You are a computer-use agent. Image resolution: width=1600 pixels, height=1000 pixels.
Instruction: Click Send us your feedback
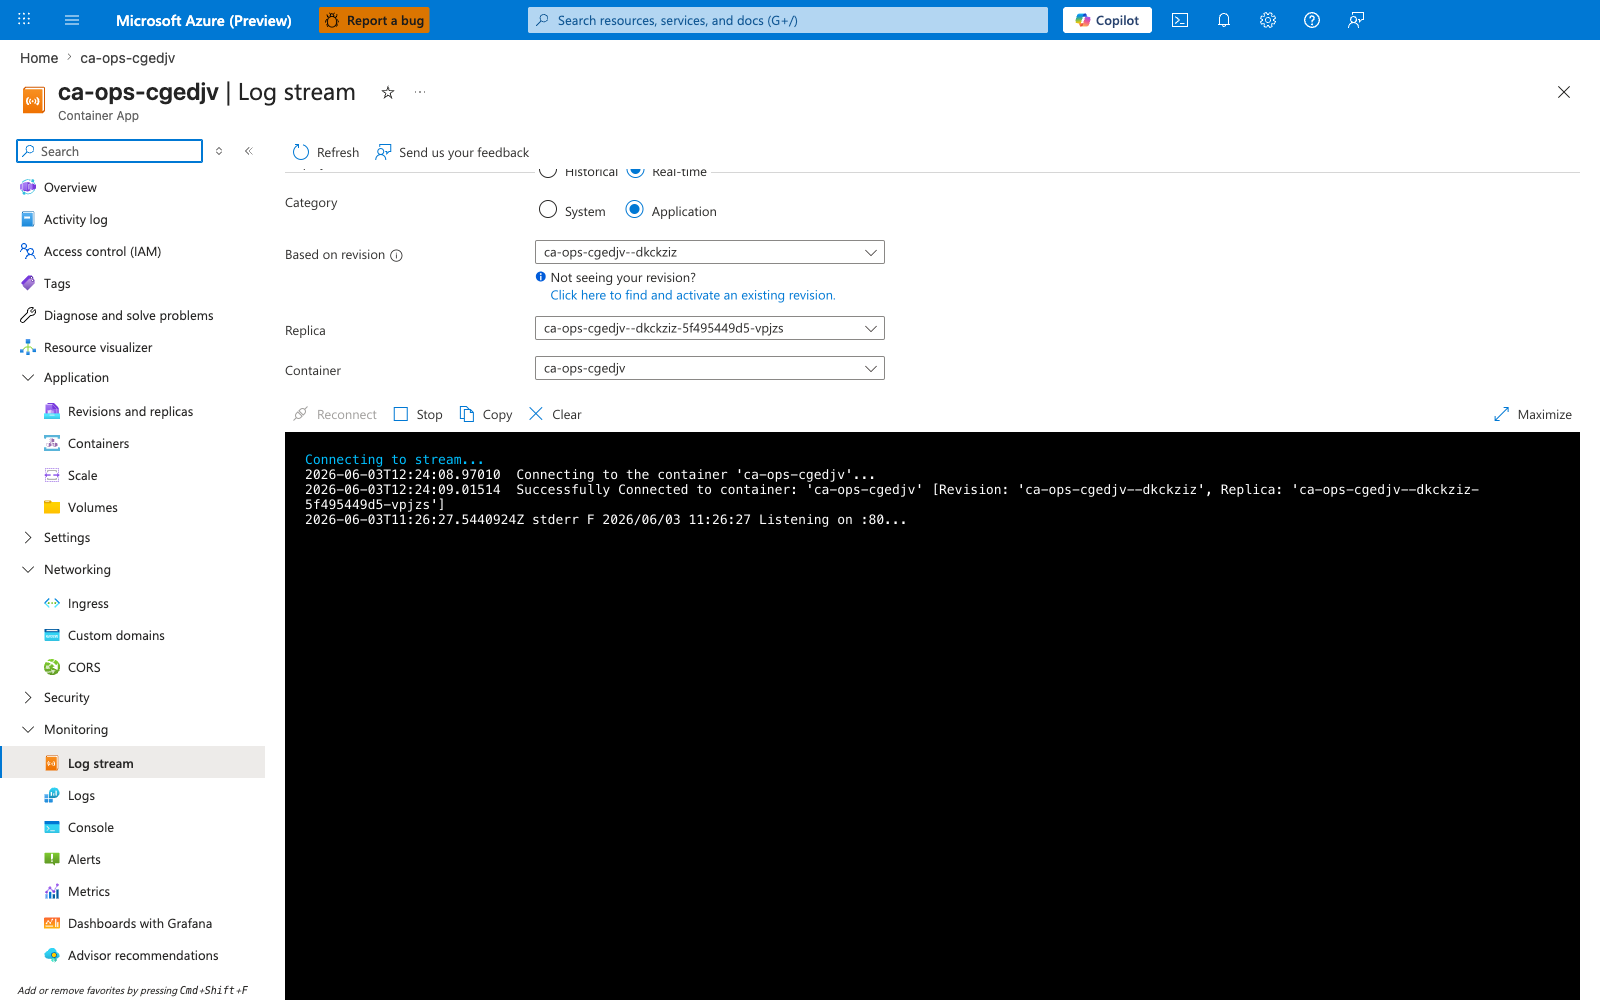(452, 152)
